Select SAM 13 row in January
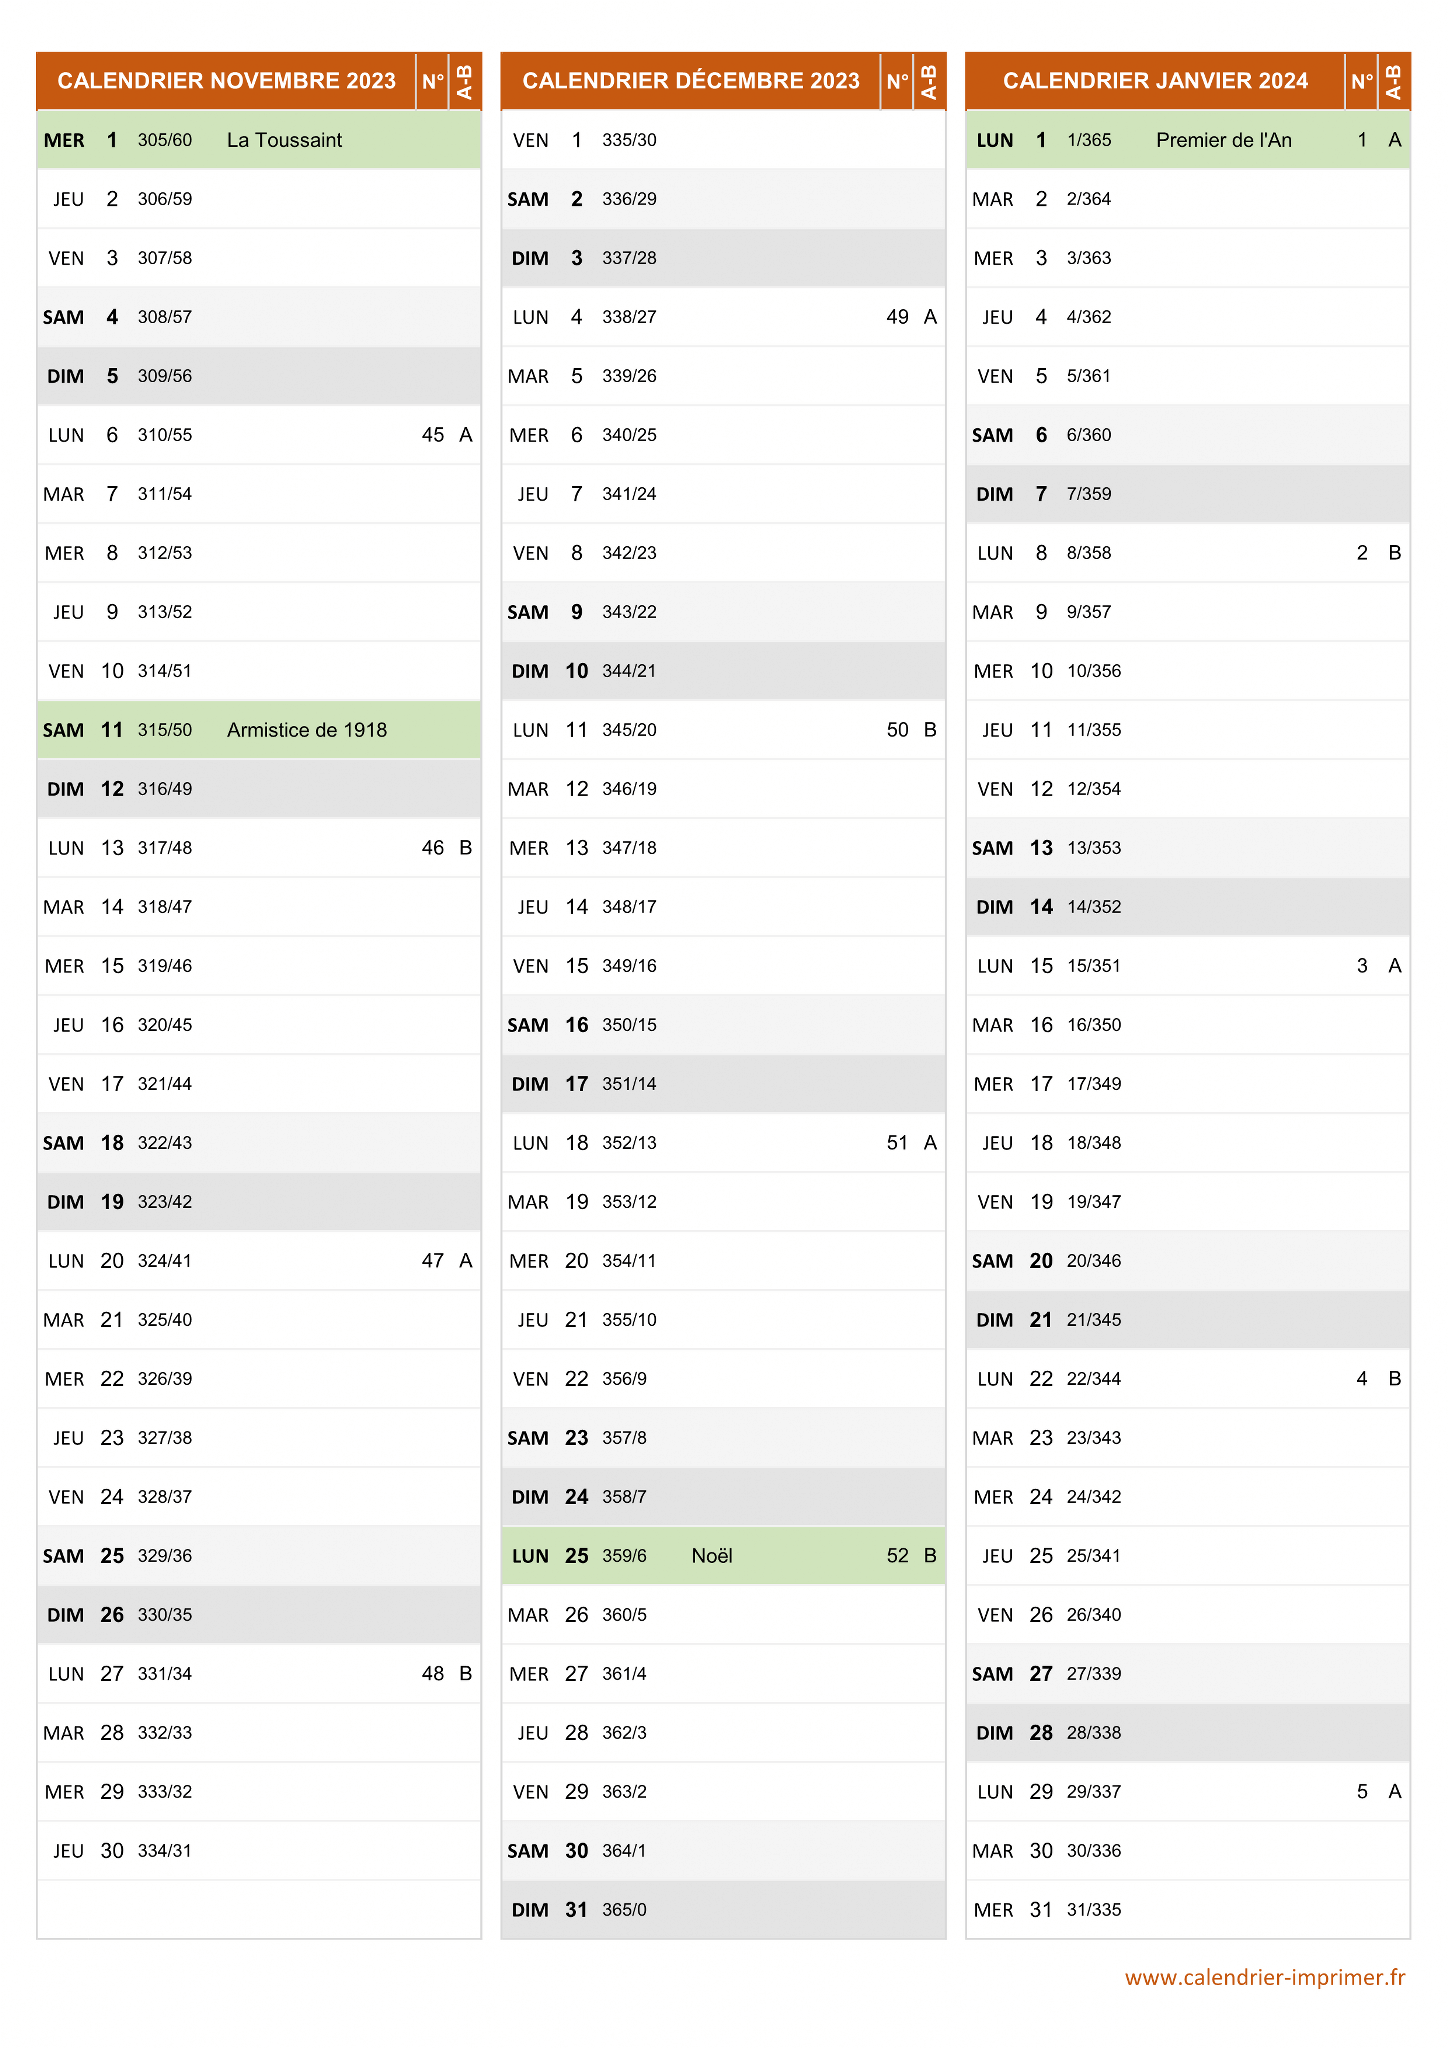Image resolution: width=1448 pixels, height=2048 pixels. click(1188, 848)
